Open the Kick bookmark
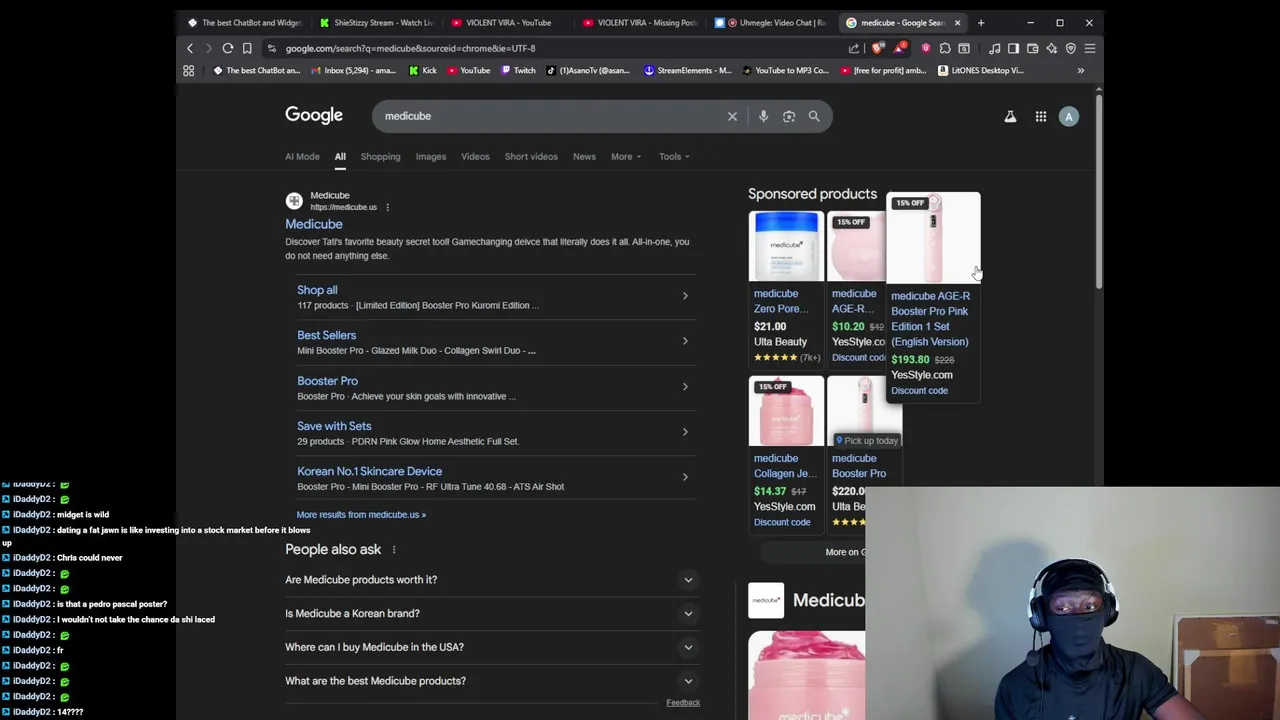This screenshot has height=720, width=1280. click(423, 70)
